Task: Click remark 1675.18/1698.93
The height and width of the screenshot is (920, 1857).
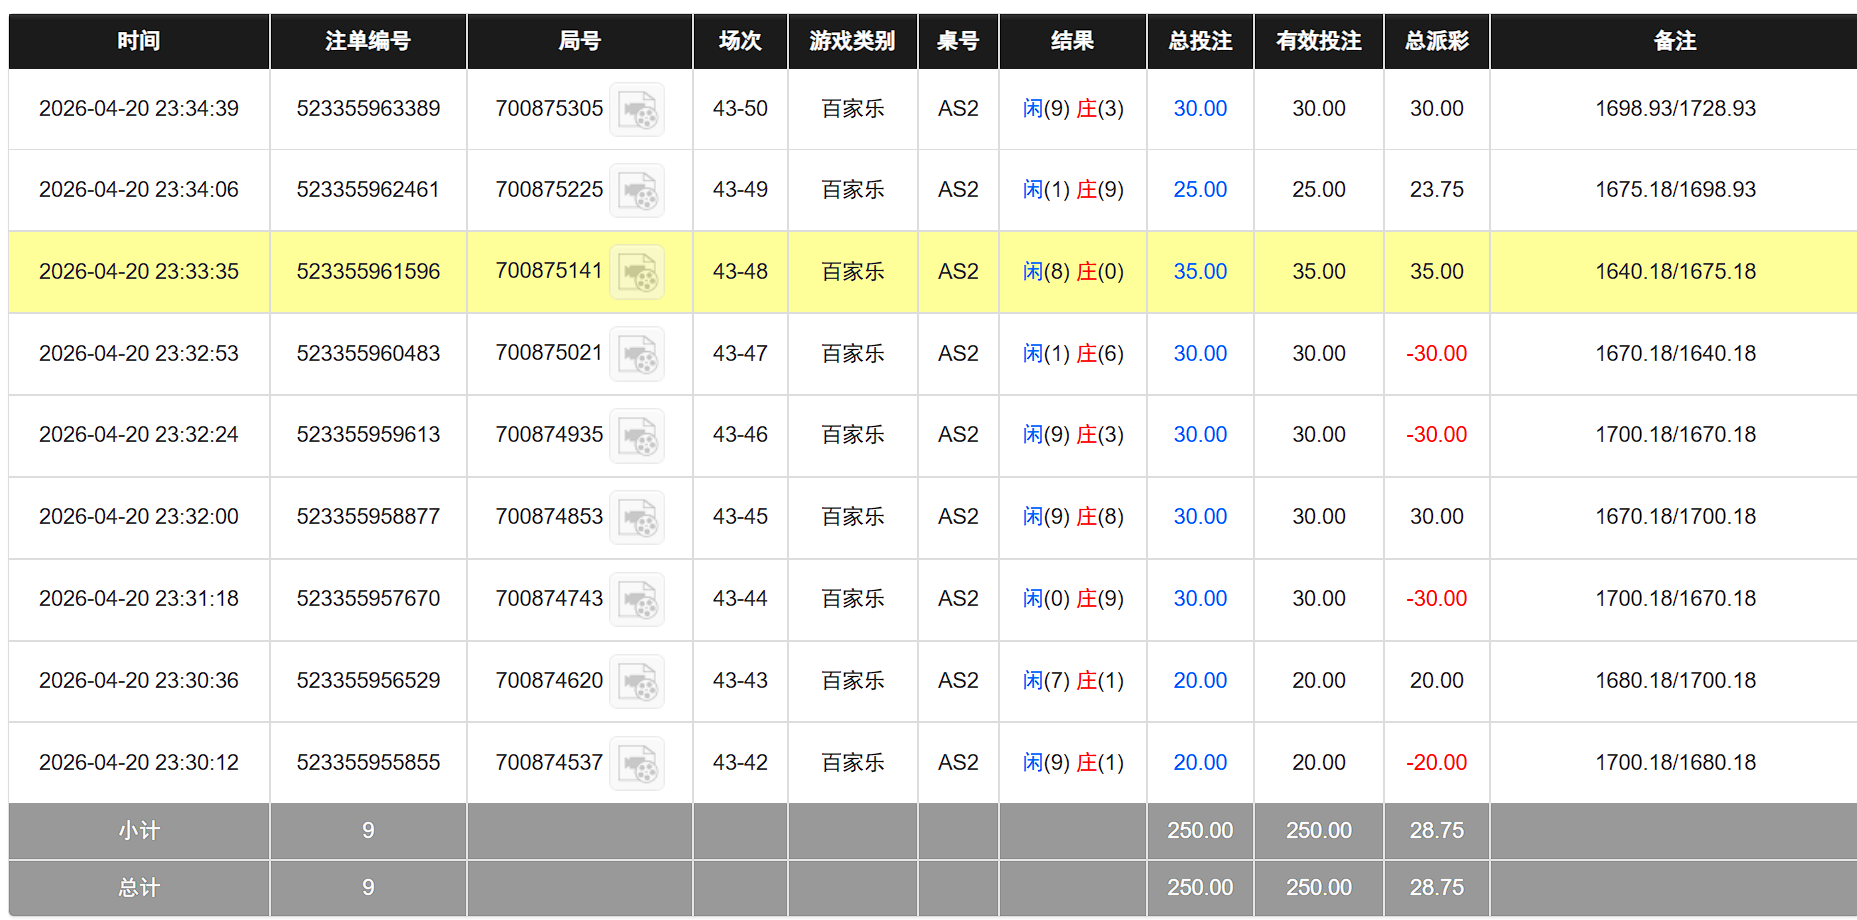Action: click(x=1675, y=189)
